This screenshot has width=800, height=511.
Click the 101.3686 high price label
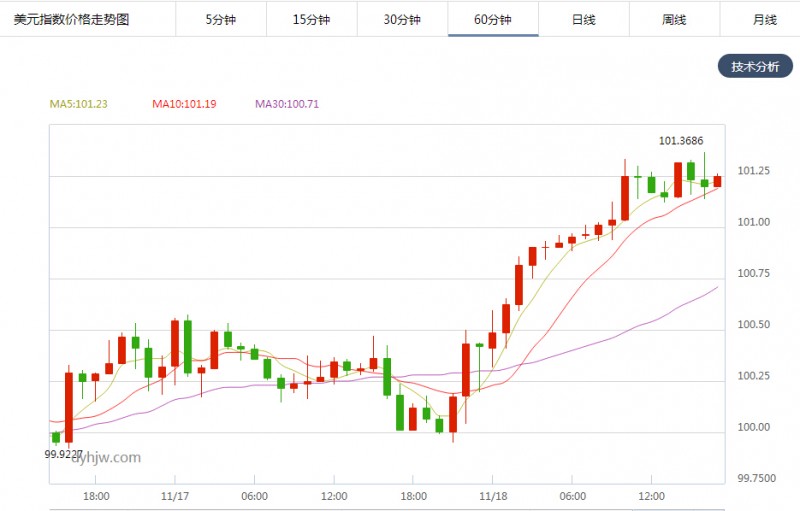pos(681,141)
